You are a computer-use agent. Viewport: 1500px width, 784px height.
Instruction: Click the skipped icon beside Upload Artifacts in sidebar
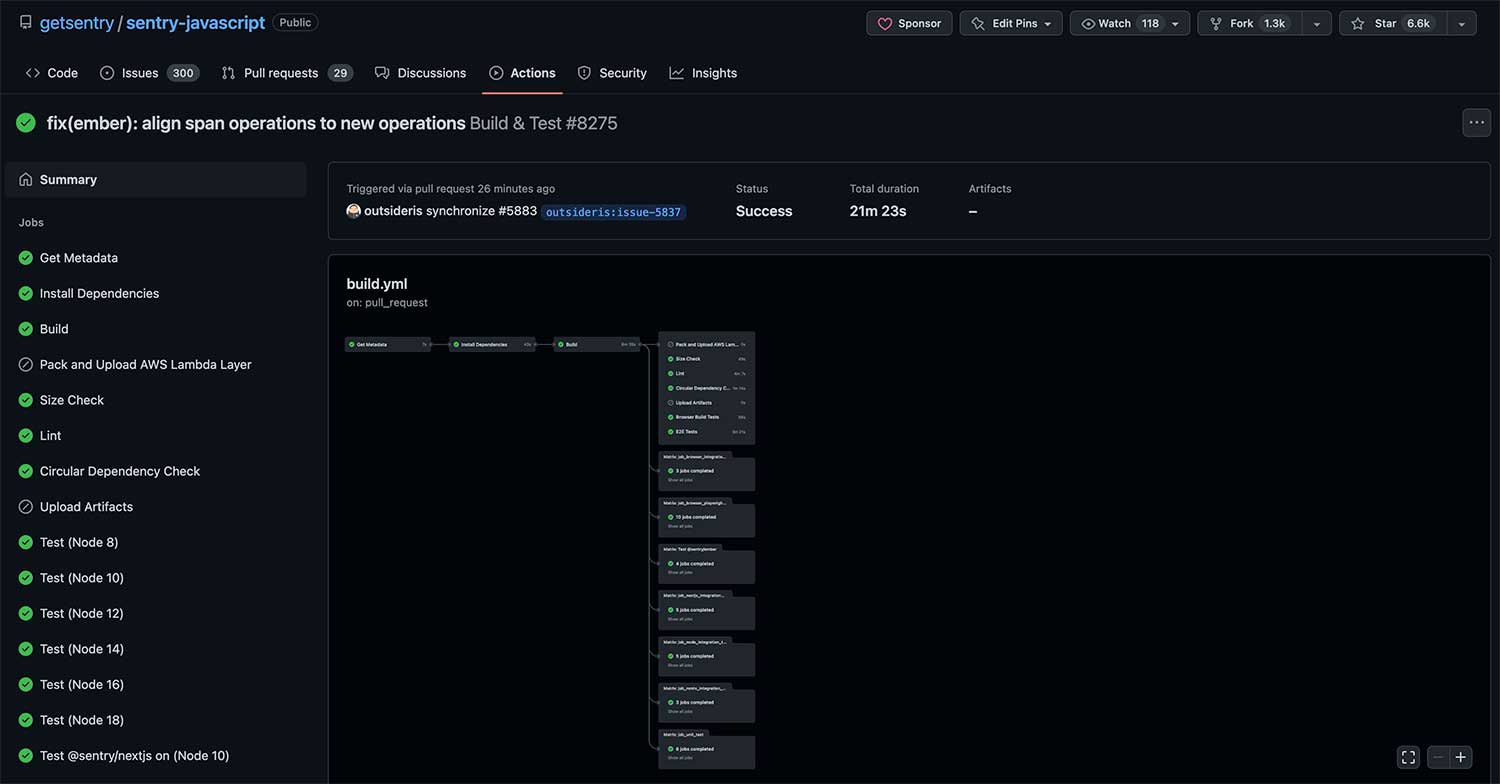point(26,507)
